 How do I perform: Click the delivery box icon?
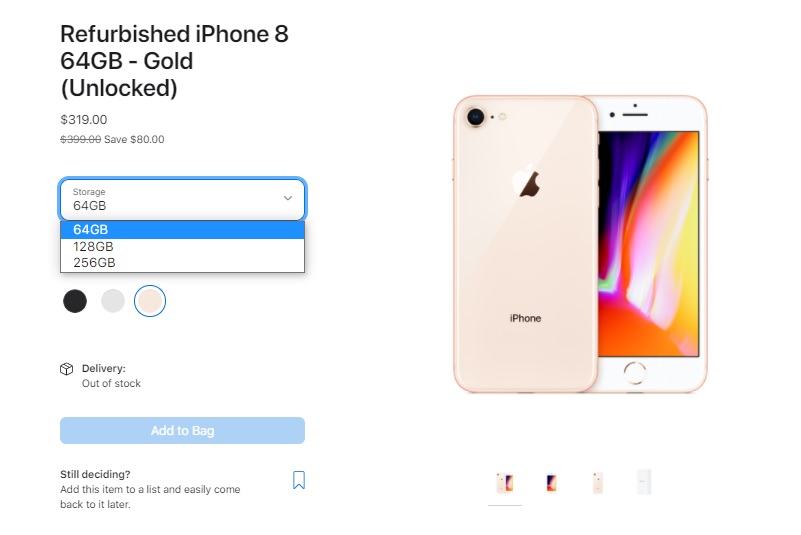pyautogui.click(x=66, y=369)
